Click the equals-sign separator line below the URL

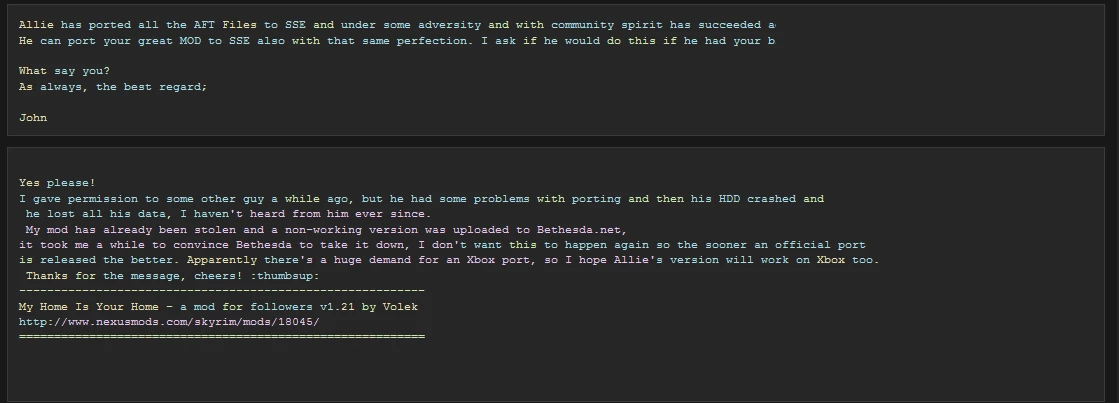click(221, 337)
